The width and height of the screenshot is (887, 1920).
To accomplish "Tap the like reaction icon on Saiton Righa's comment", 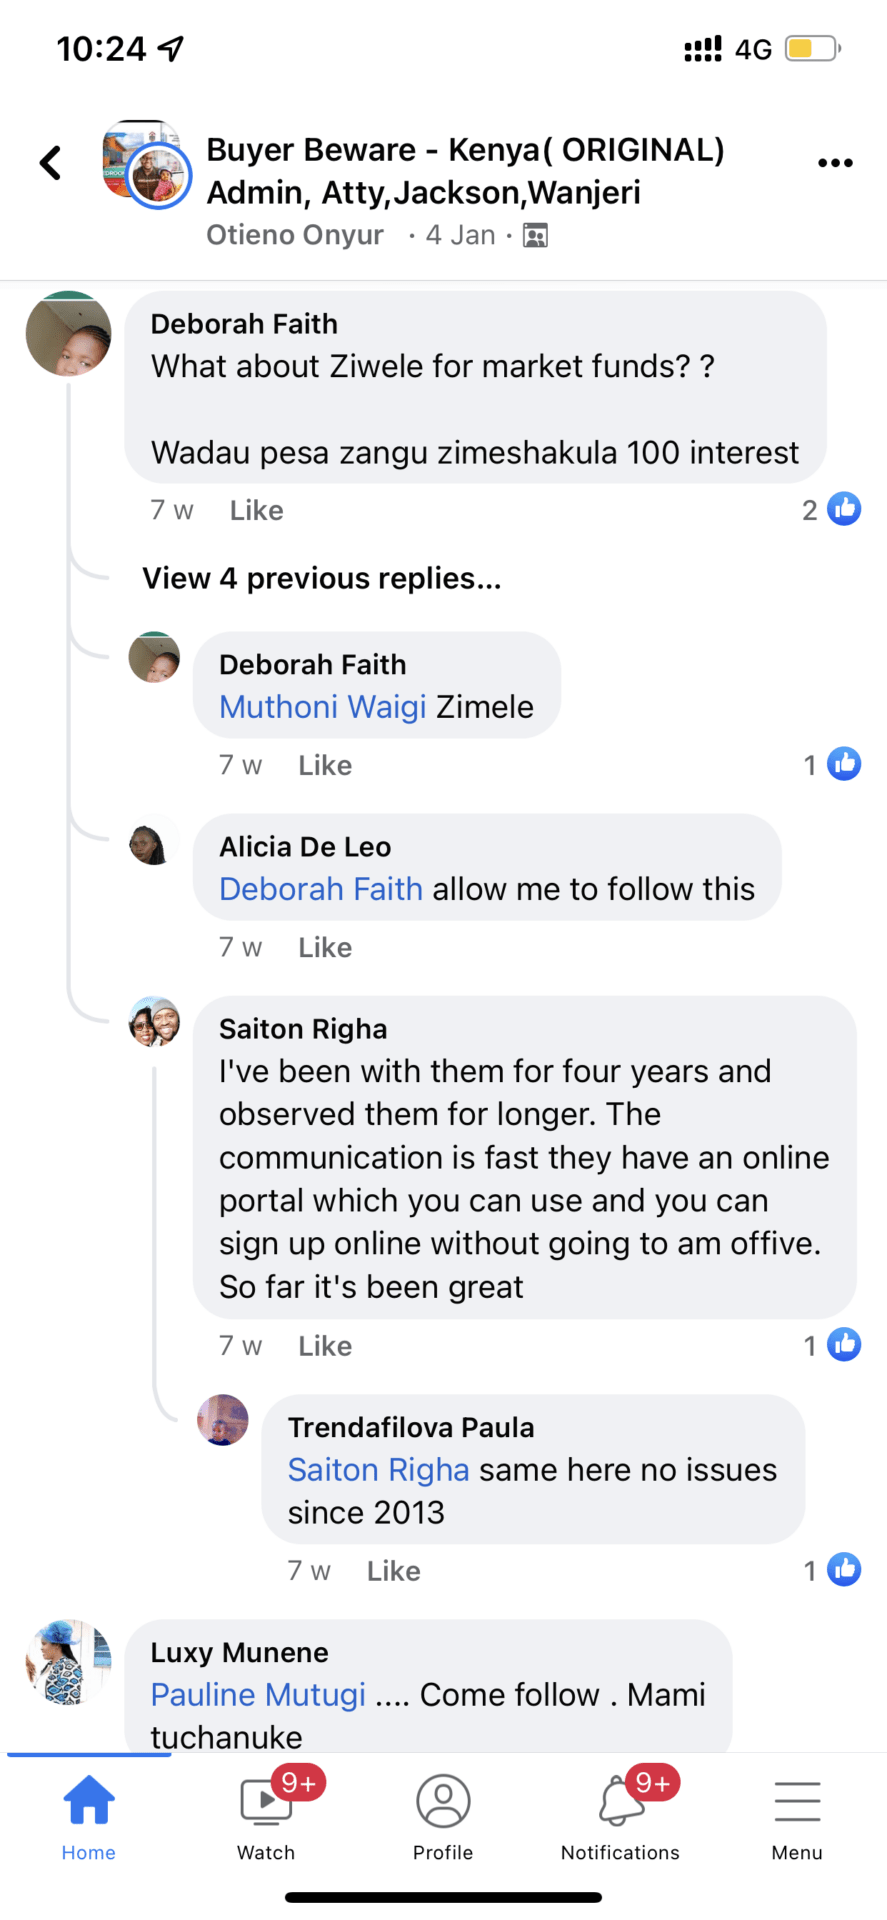I will coord(844,1345).
